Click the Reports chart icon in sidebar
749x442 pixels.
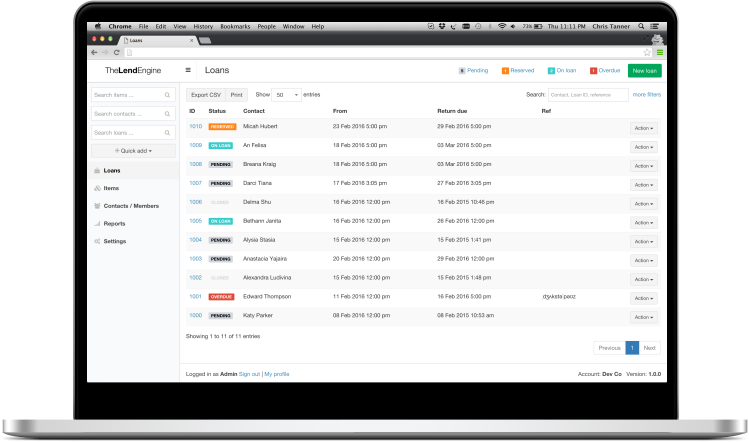97,224
